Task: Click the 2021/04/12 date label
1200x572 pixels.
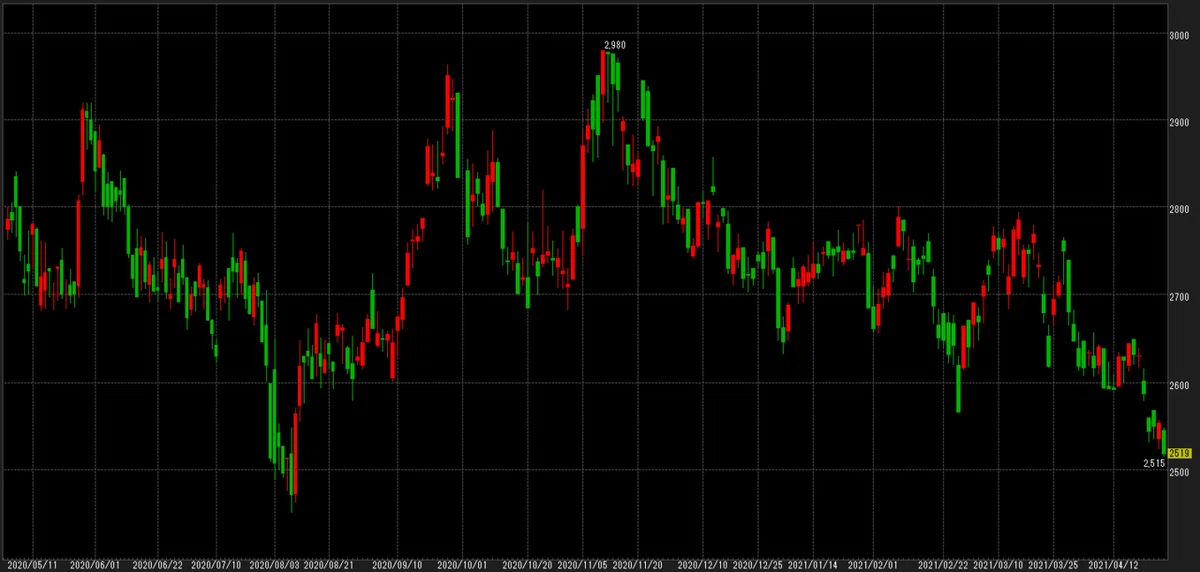Action: 1112,565
